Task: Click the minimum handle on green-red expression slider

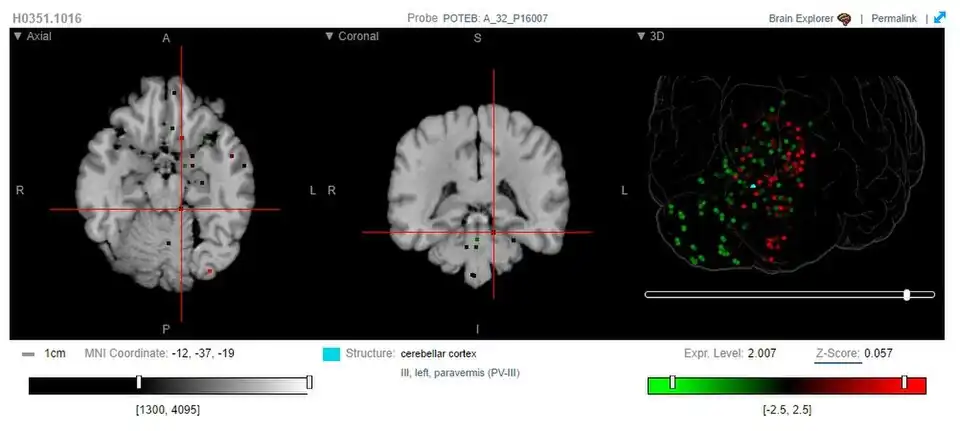Action: point(672,382)
